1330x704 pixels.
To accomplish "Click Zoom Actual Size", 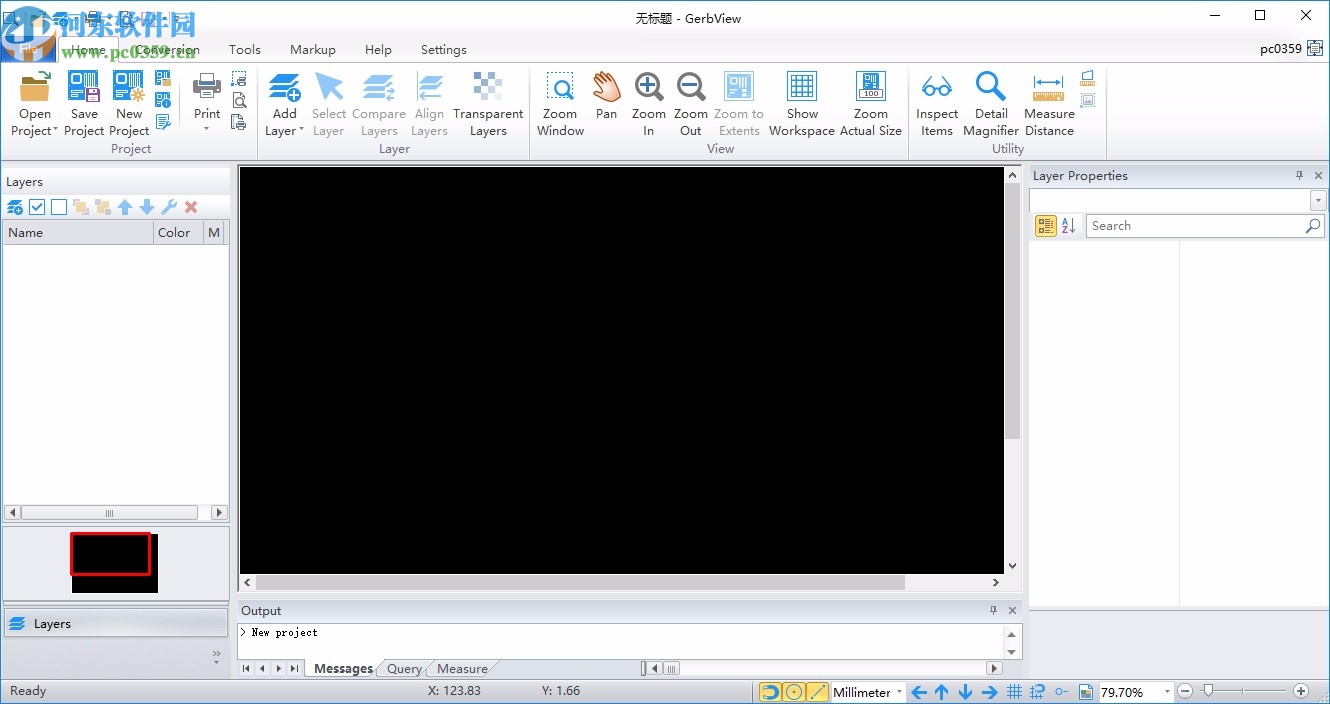I will click(870, 100).
